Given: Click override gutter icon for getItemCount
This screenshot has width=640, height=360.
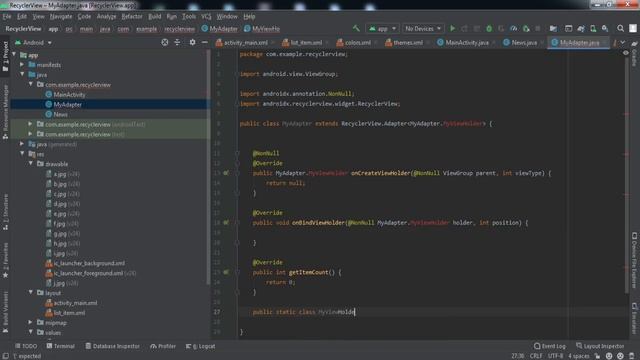Looking at the screenshot, I should (x=226, y=272).
